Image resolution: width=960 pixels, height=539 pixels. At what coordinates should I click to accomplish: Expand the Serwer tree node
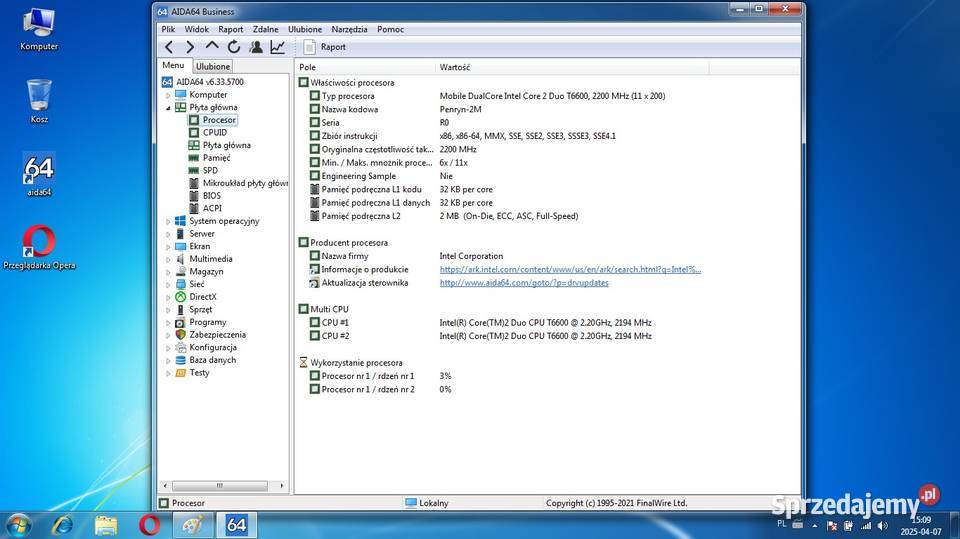click(x=168, y=234)
